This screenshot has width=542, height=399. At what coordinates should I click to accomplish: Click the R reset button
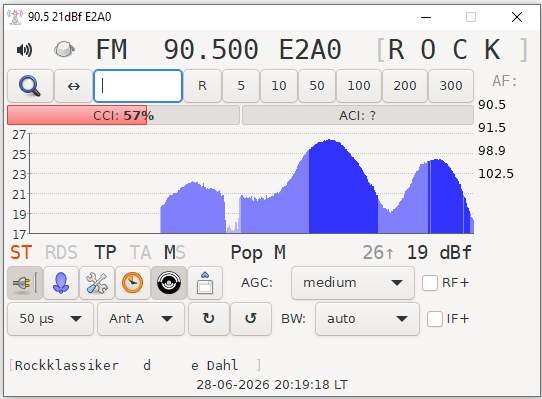[x=202, y=86]
